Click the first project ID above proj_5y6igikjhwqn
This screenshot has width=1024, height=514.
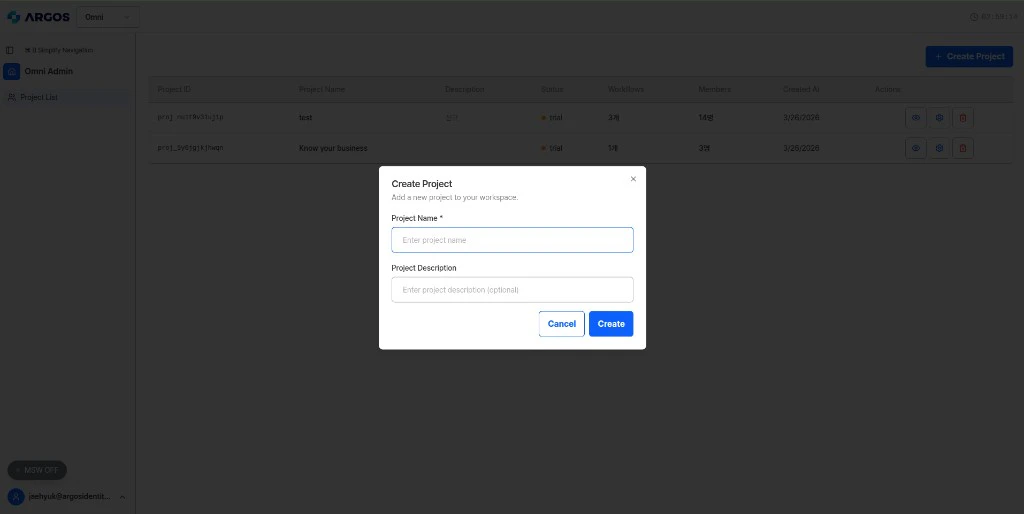tap(191, 118)
